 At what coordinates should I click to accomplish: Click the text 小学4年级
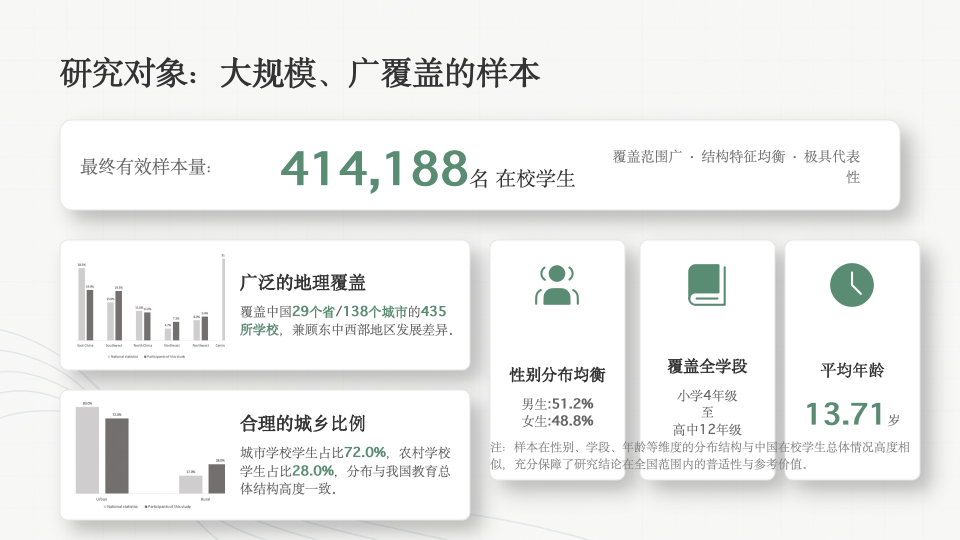pos(707,396)
